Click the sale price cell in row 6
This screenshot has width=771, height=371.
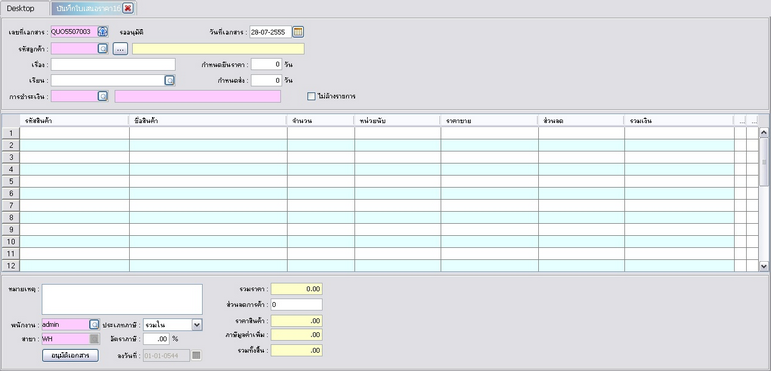pyautogui.click(x=490, y=193)
